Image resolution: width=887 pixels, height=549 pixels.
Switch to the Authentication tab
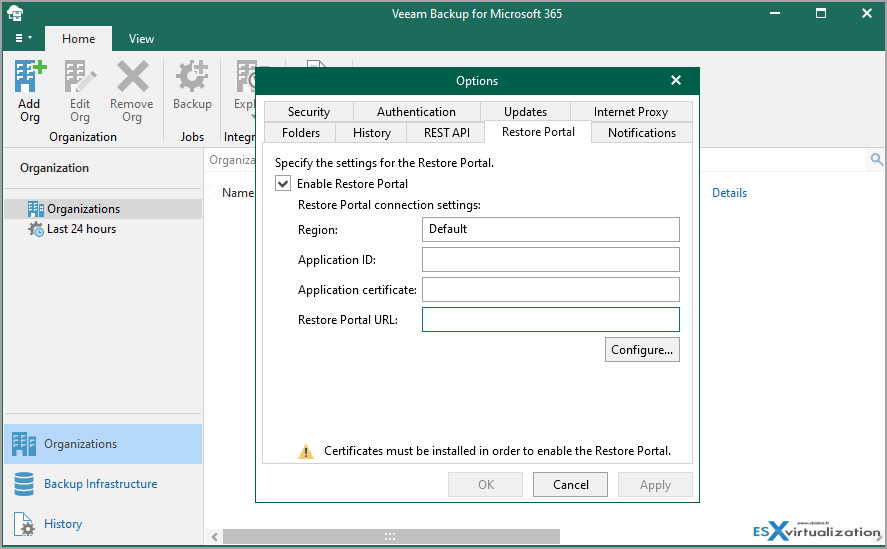pyautogui.click(x=417, y=111)
